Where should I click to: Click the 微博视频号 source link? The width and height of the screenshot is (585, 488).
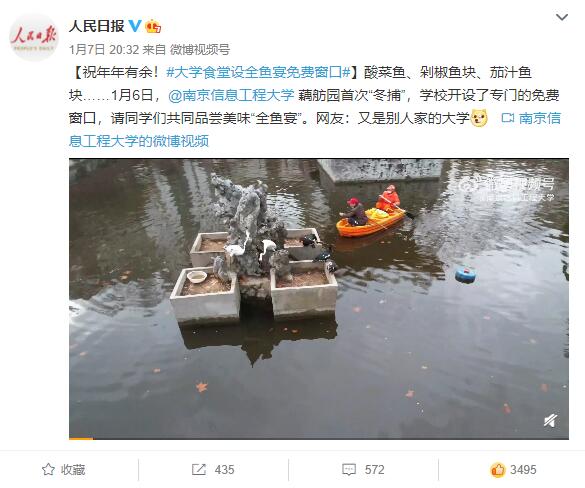200,49
